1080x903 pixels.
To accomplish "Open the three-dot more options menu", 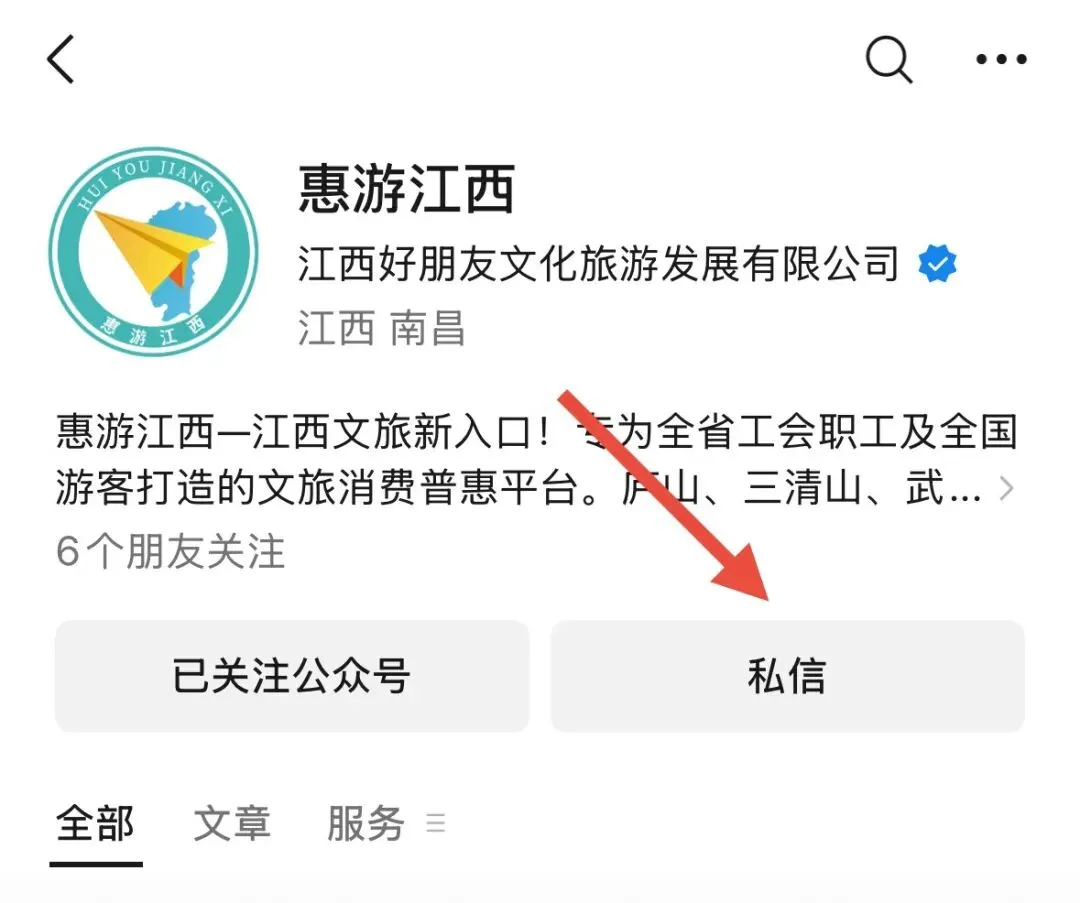I will click(x=1001, y=59).
